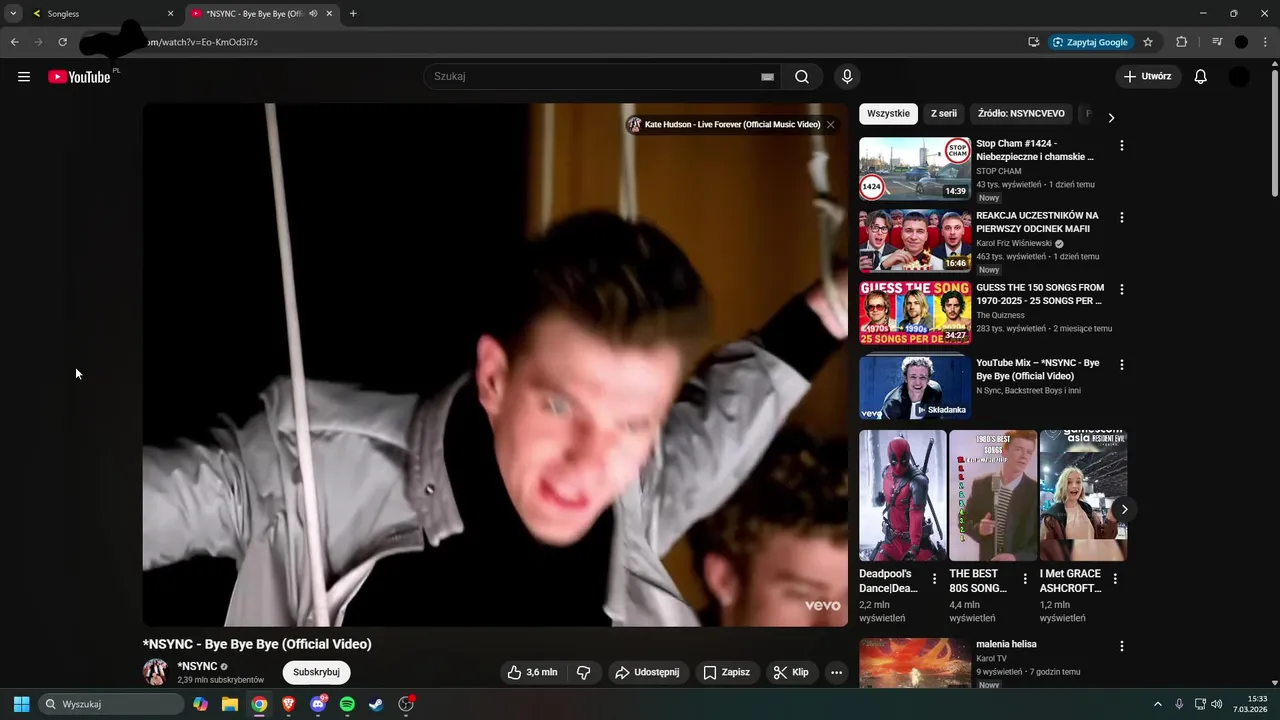Open Discord from the taskbar
The image size is (1280, 720).
coord(318,704)
